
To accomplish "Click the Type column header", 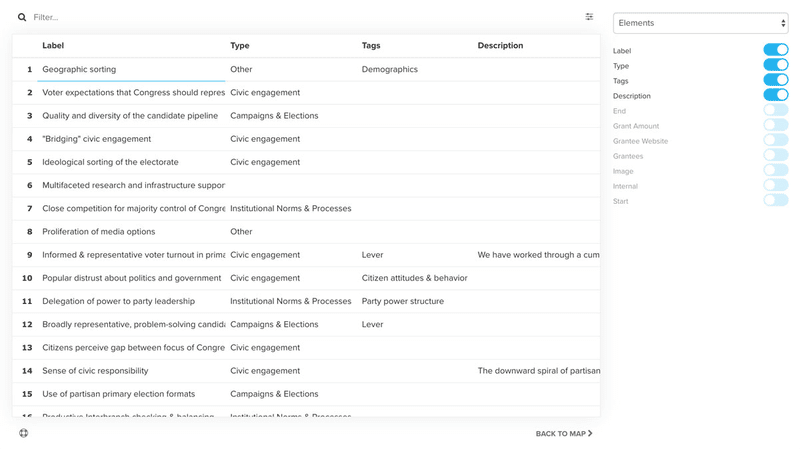I will pos(240,46).
